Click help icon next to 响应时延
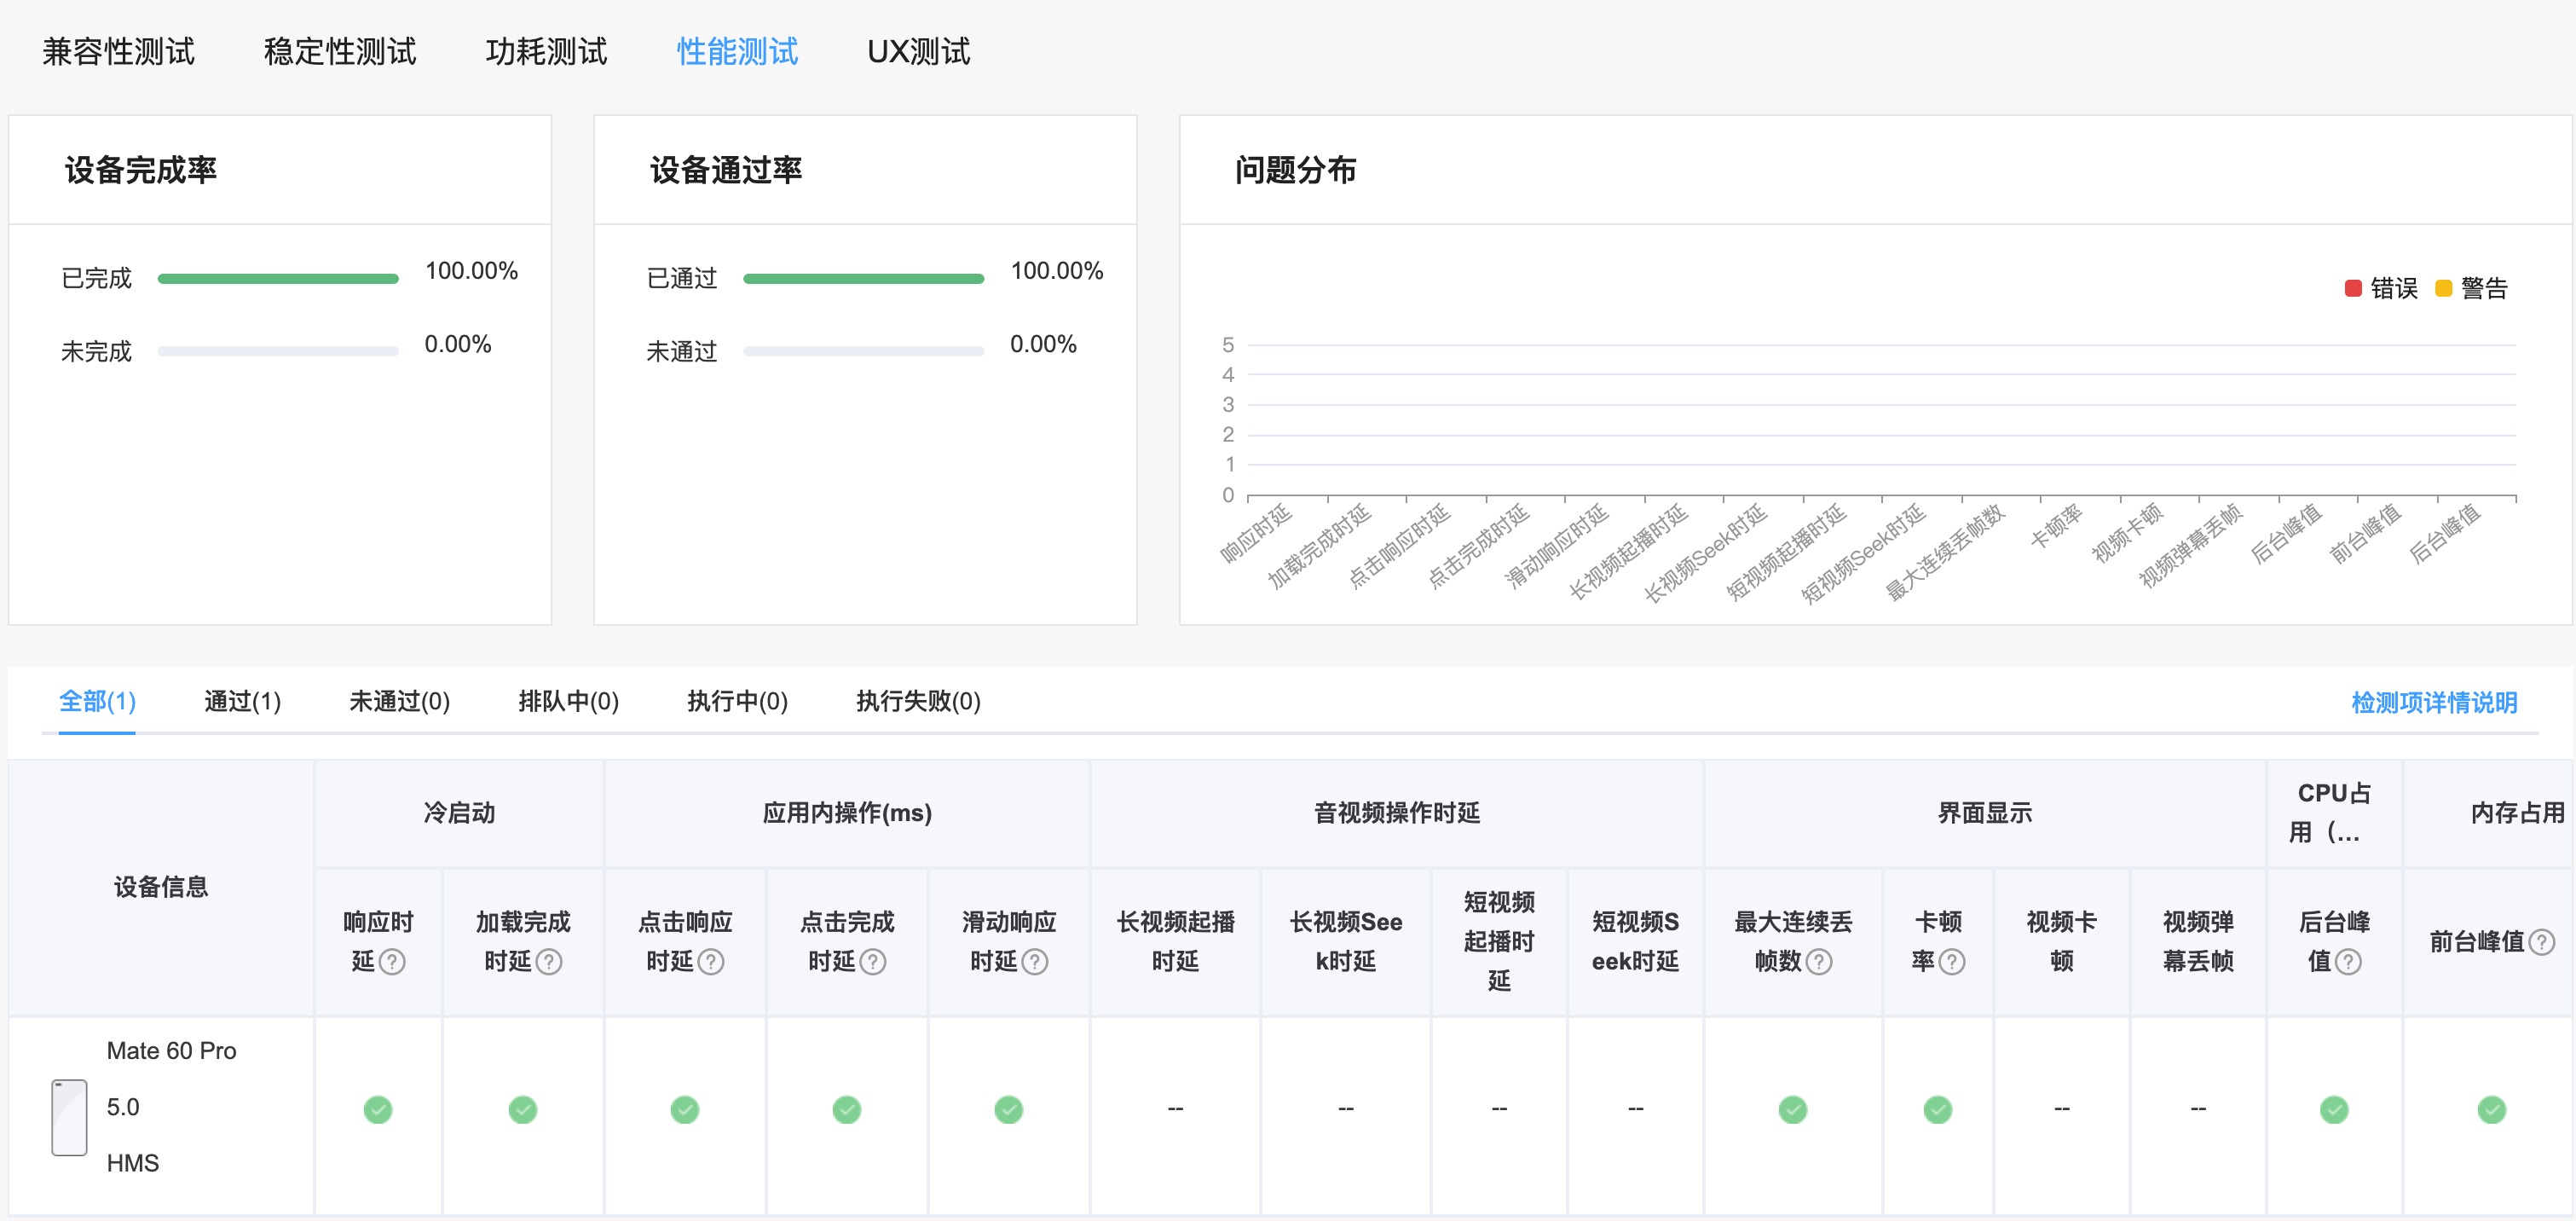 [393, 961]
